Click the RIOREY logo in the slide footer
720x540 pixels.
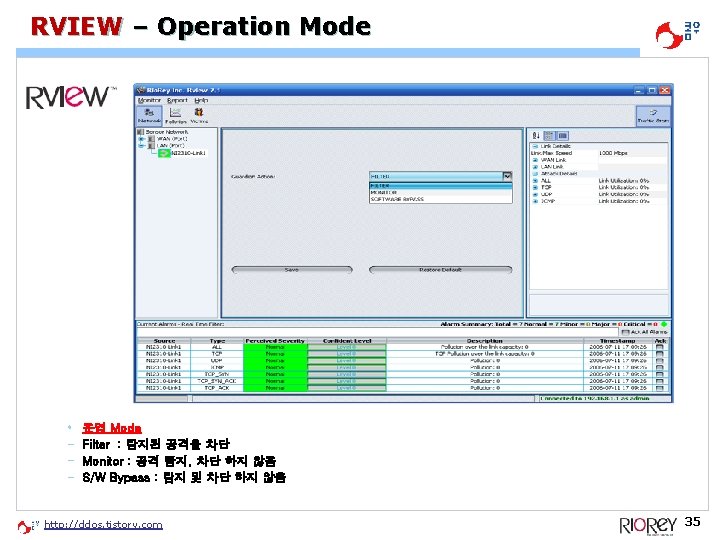(647, 525)
